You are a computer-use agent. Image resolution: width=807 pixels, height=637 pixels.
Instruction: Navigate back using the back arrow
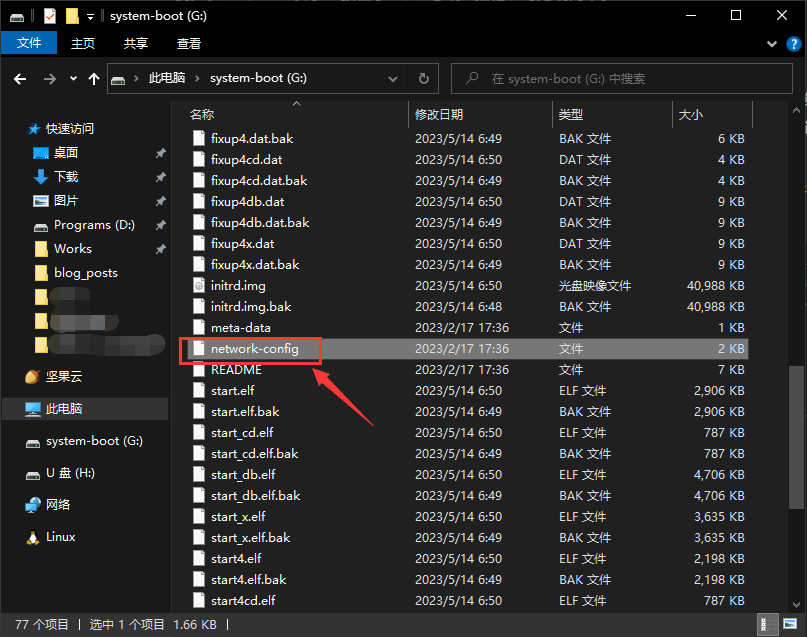[20, 78]
